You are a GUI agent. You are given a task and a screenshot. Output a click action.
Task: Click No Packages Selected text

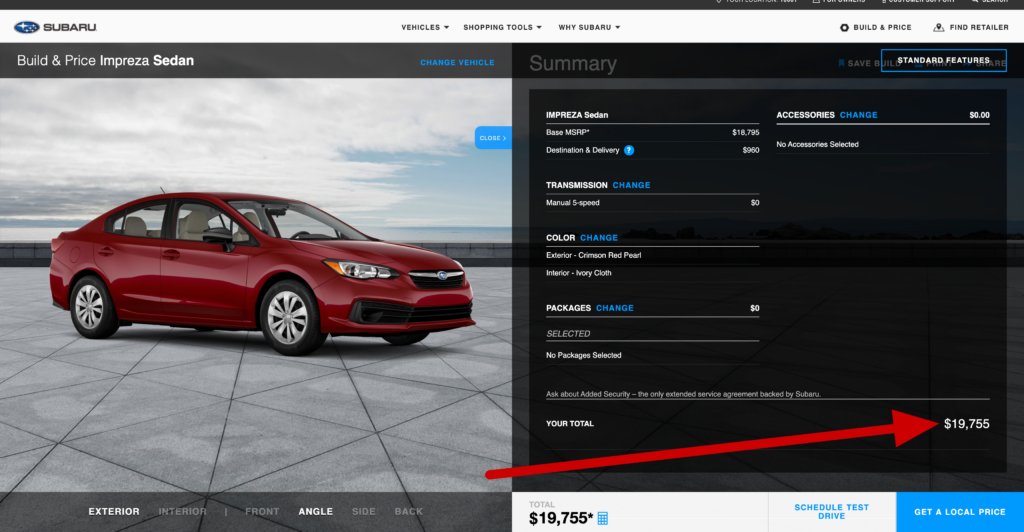(584, 356)
